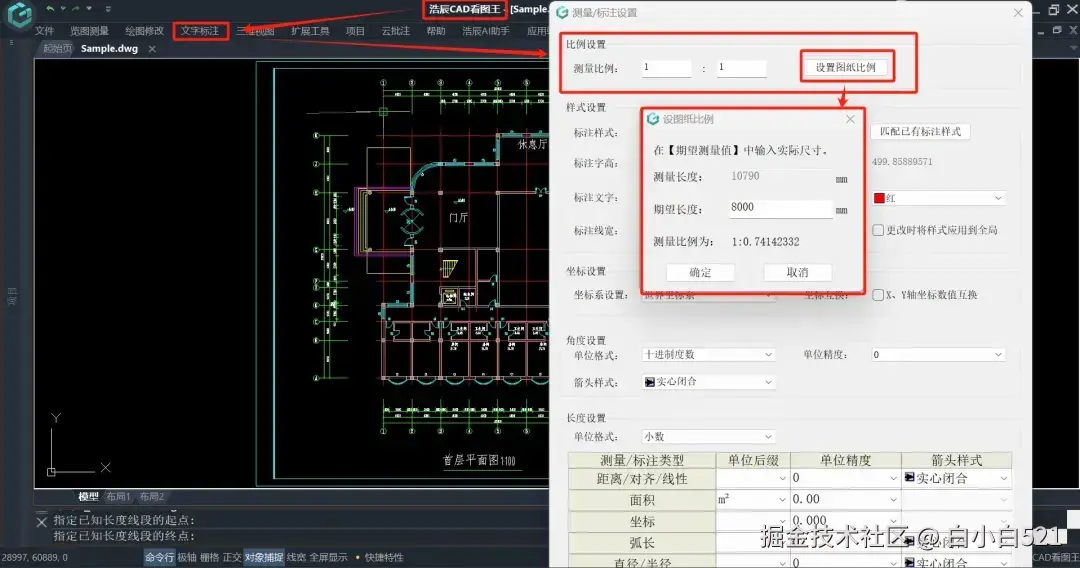
Task: Open the 览图测量 menu
Action: point(90,31)
